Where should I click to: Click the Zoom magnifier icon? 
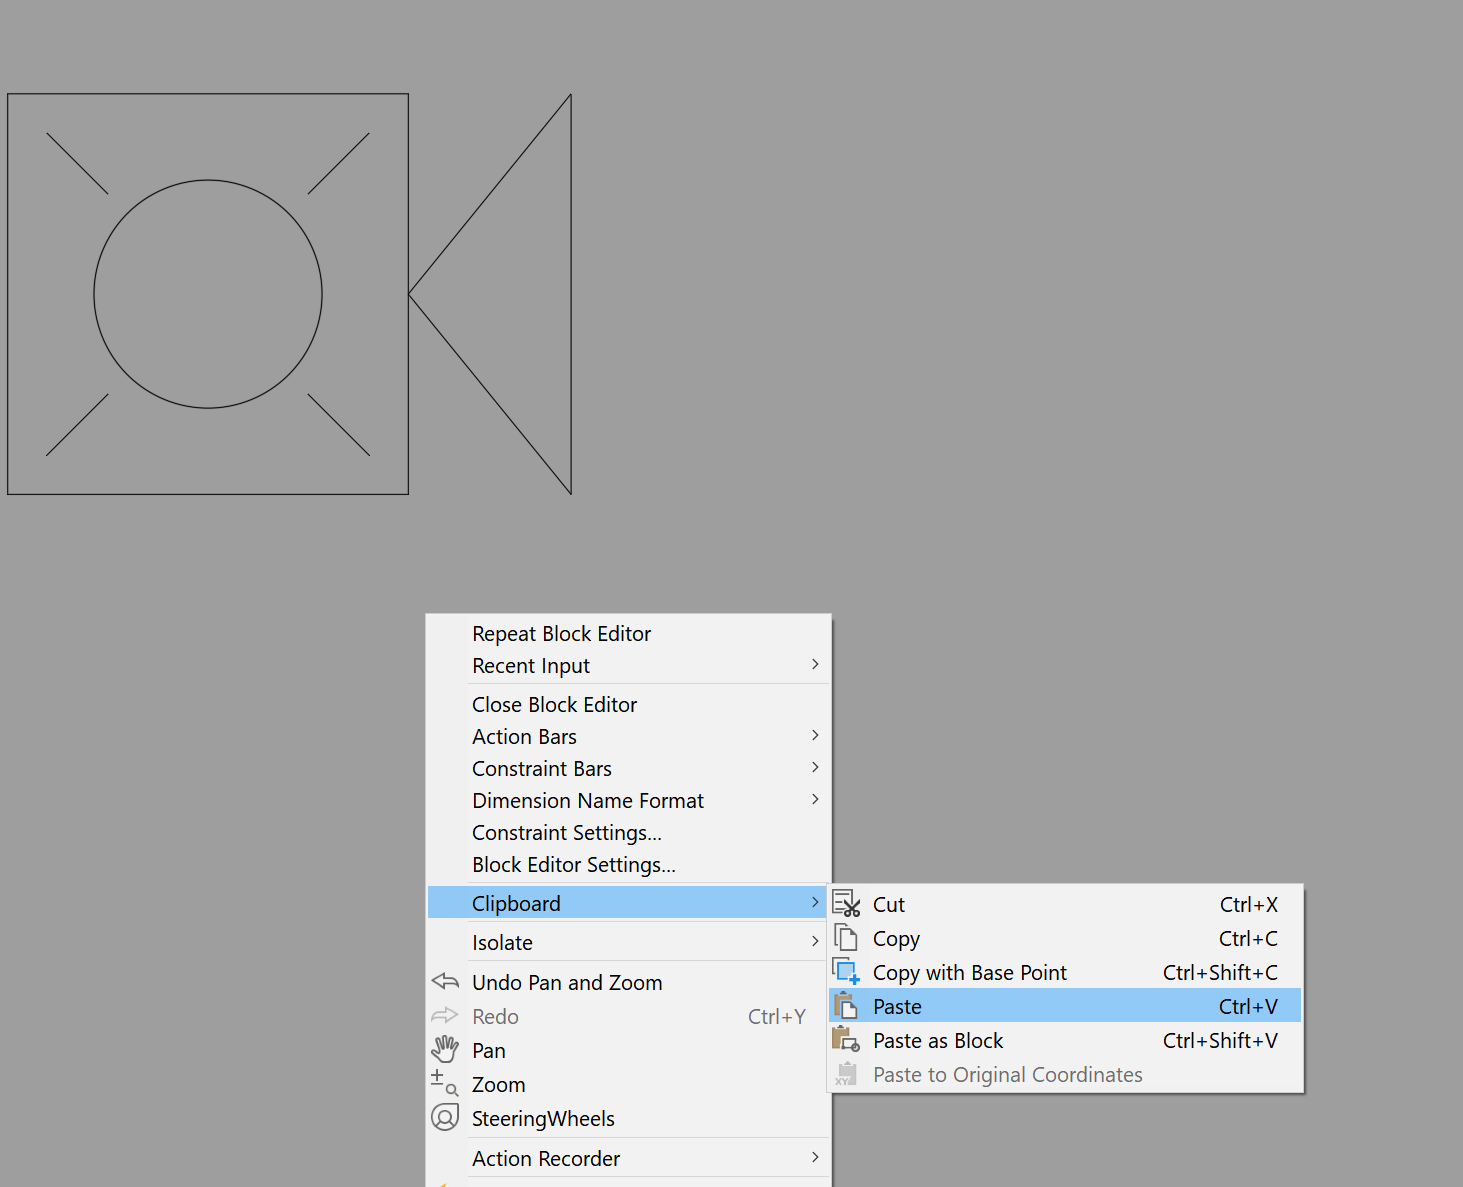[x=445, y=1084]
